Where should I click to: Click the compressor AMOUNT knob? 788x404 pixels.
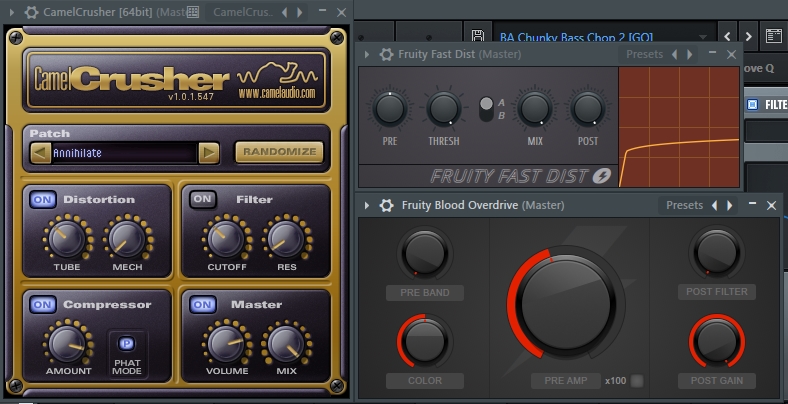click(67, 344)
